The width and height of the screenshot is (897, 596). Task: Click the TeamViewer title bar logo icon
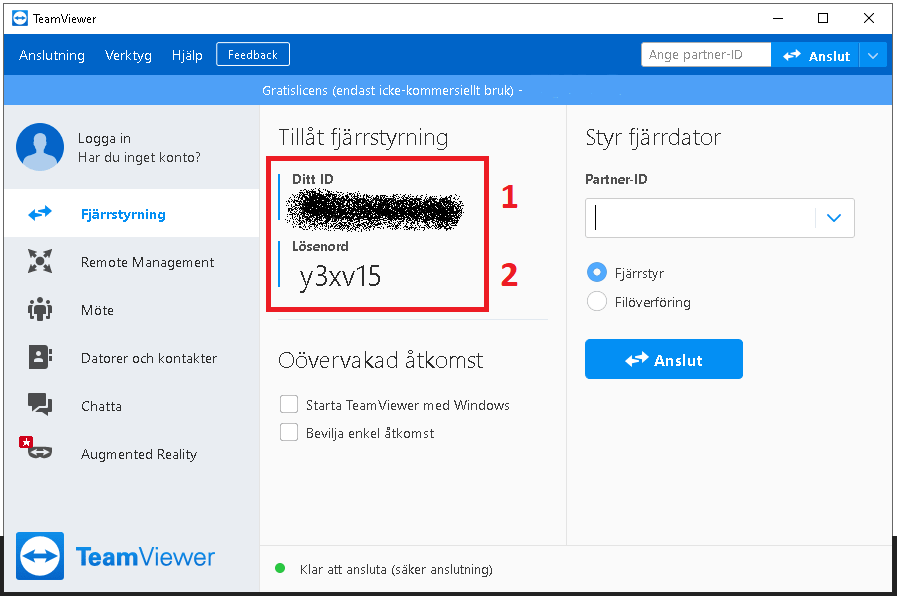tap(19, 18)
